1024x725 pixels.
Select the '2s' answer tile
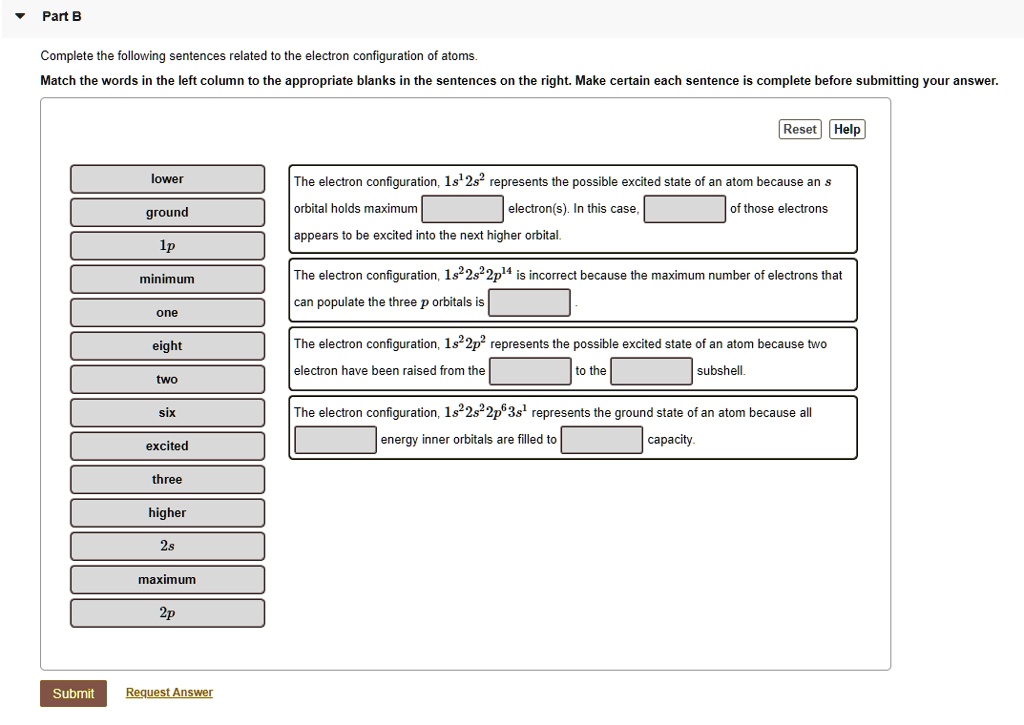pyautogui.click(x=166, y=546)
